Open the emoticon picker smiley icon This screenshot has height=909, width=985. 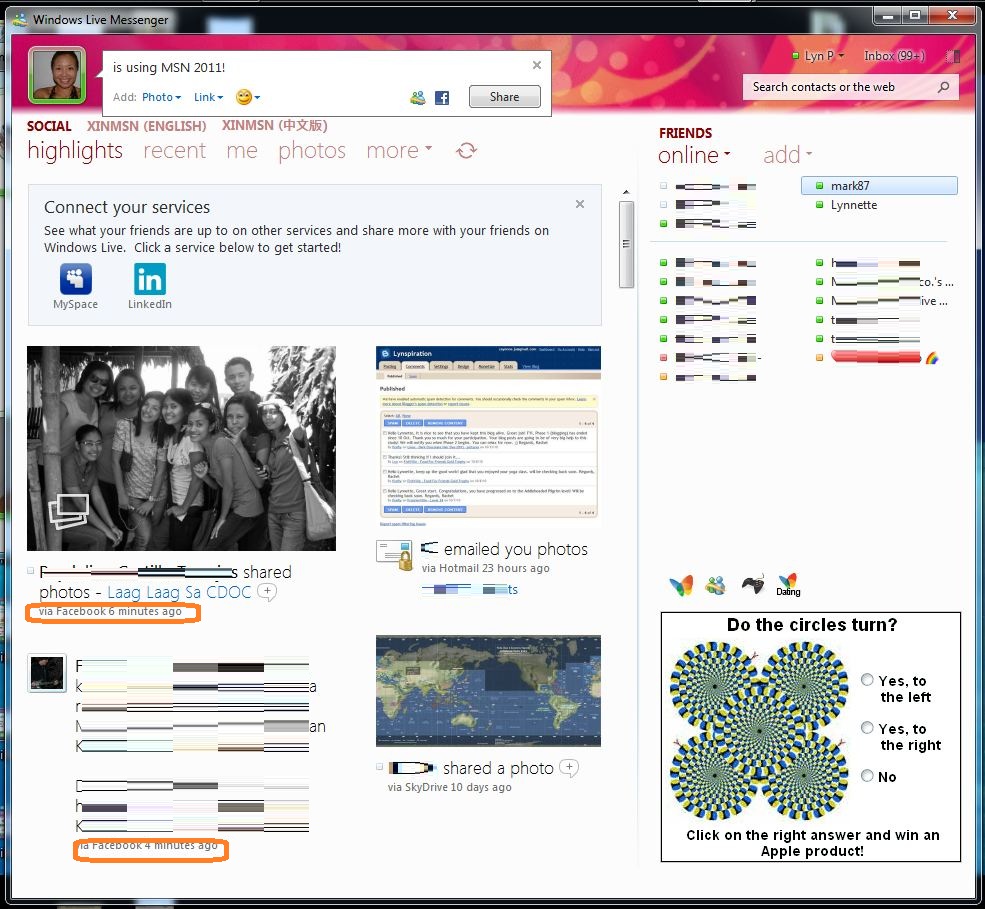point(244,97)
